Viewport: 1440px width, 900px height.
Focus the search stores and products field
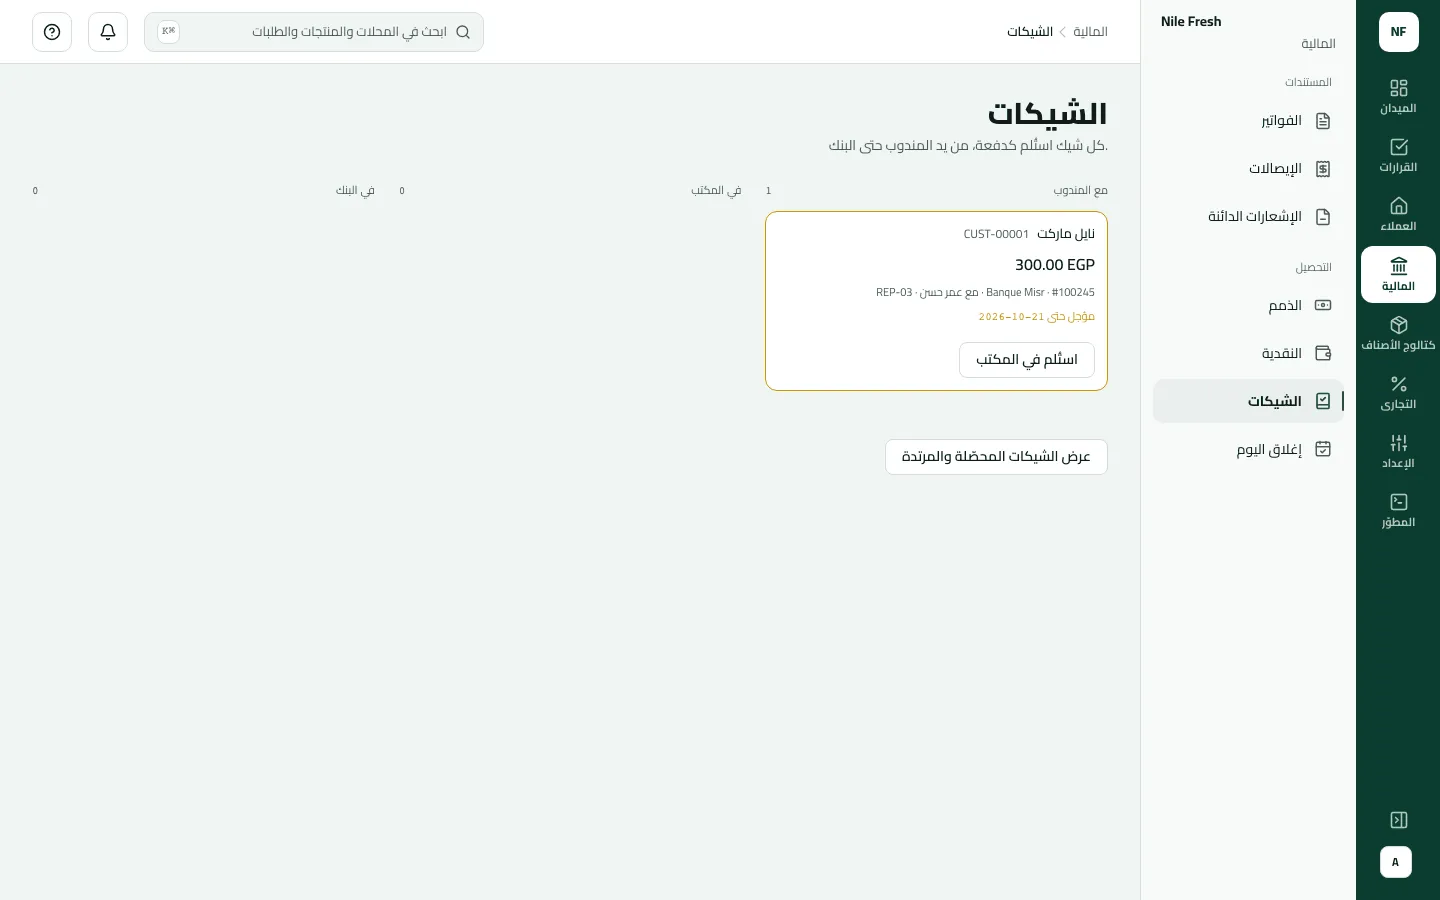click(314, 32)
